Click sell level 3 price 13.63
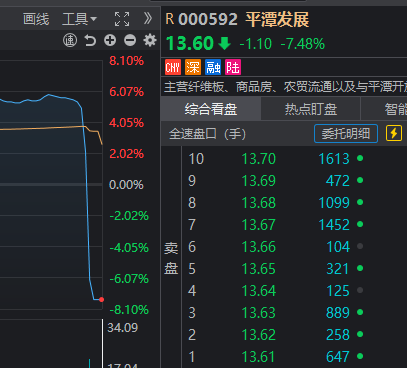The height and width of the screenshot is (368, 407). [x=259, y=313]
